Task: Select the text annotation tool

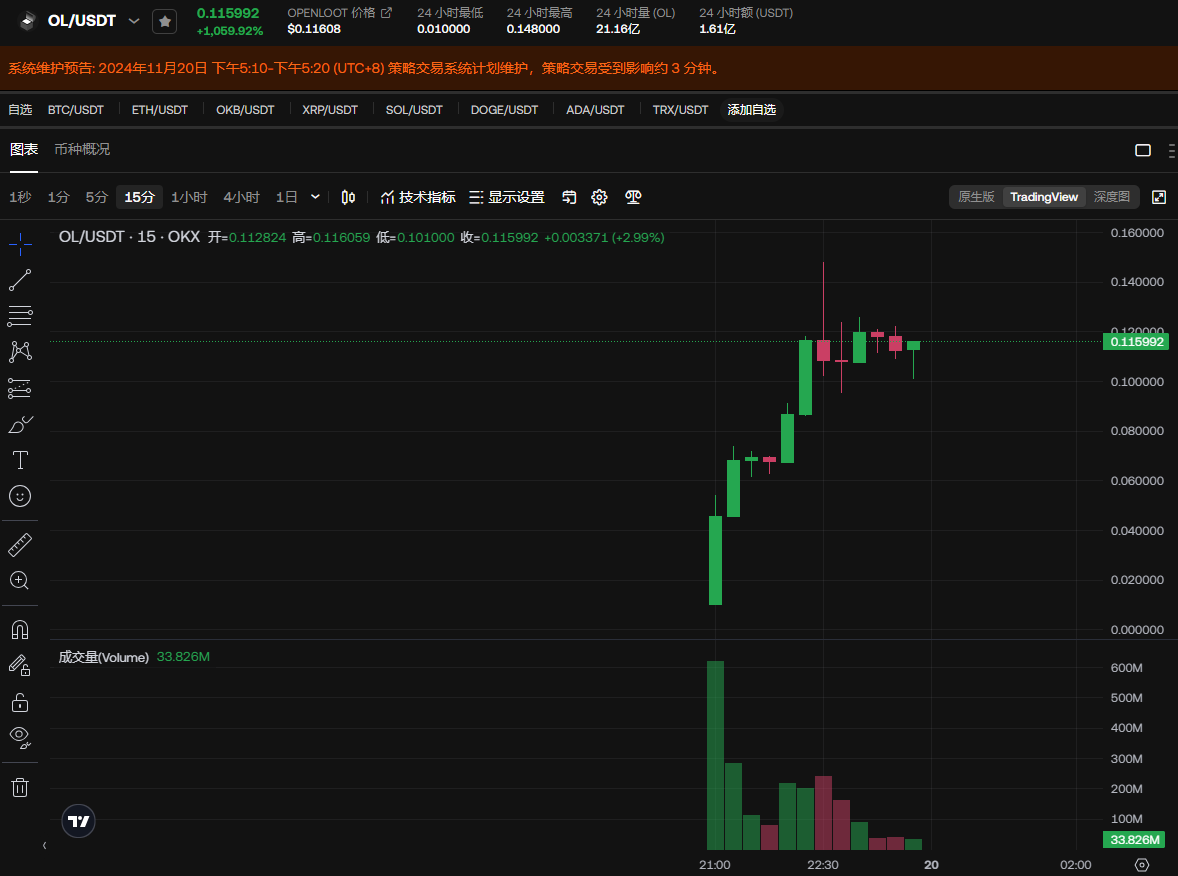Action: click(x=20, y=460)
